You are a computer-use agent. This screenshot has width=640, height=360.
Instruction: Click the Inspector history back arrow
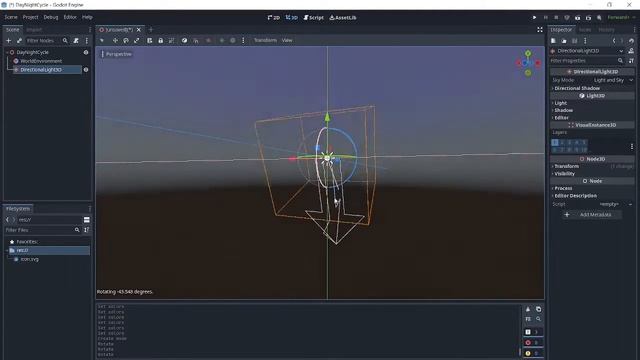(614, 41)
